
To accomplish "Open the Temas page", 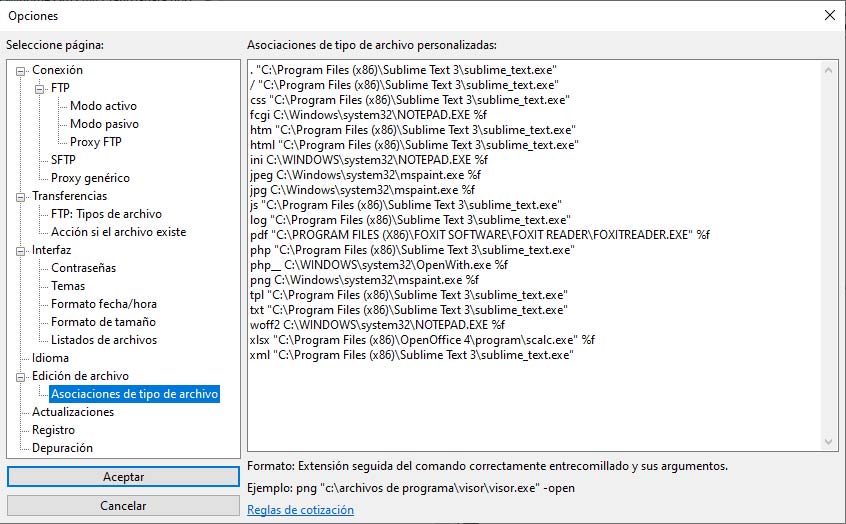I will click(x=68, y=285).
